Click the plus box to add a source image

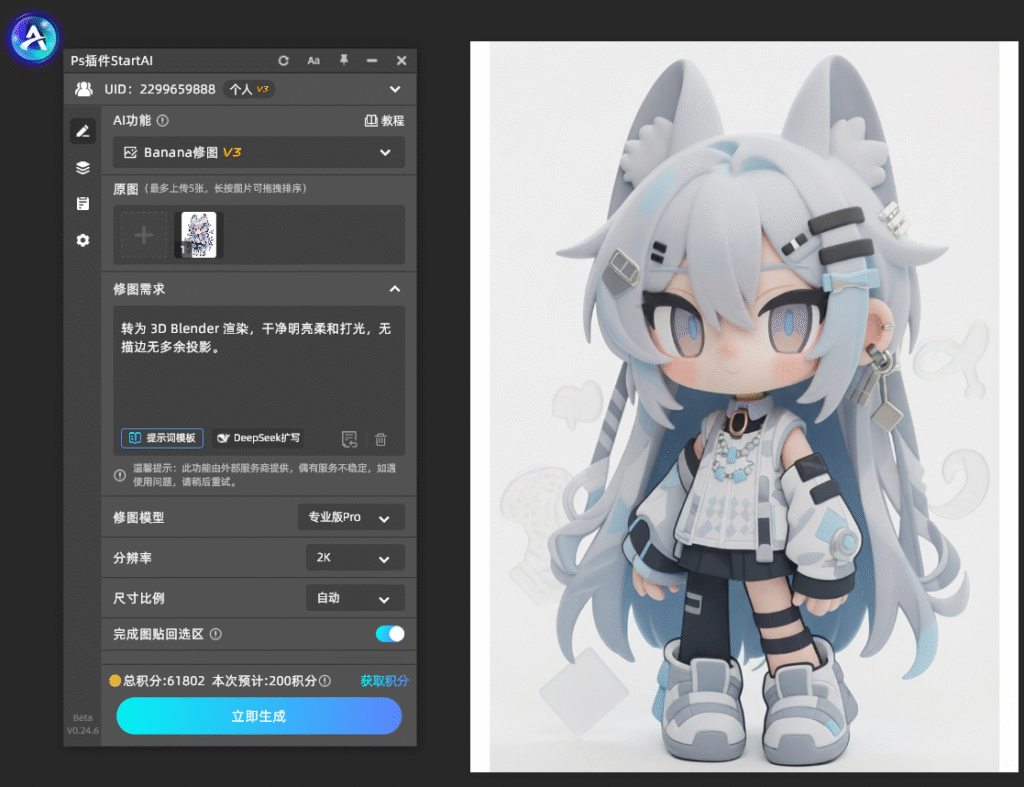pos(144,235)
